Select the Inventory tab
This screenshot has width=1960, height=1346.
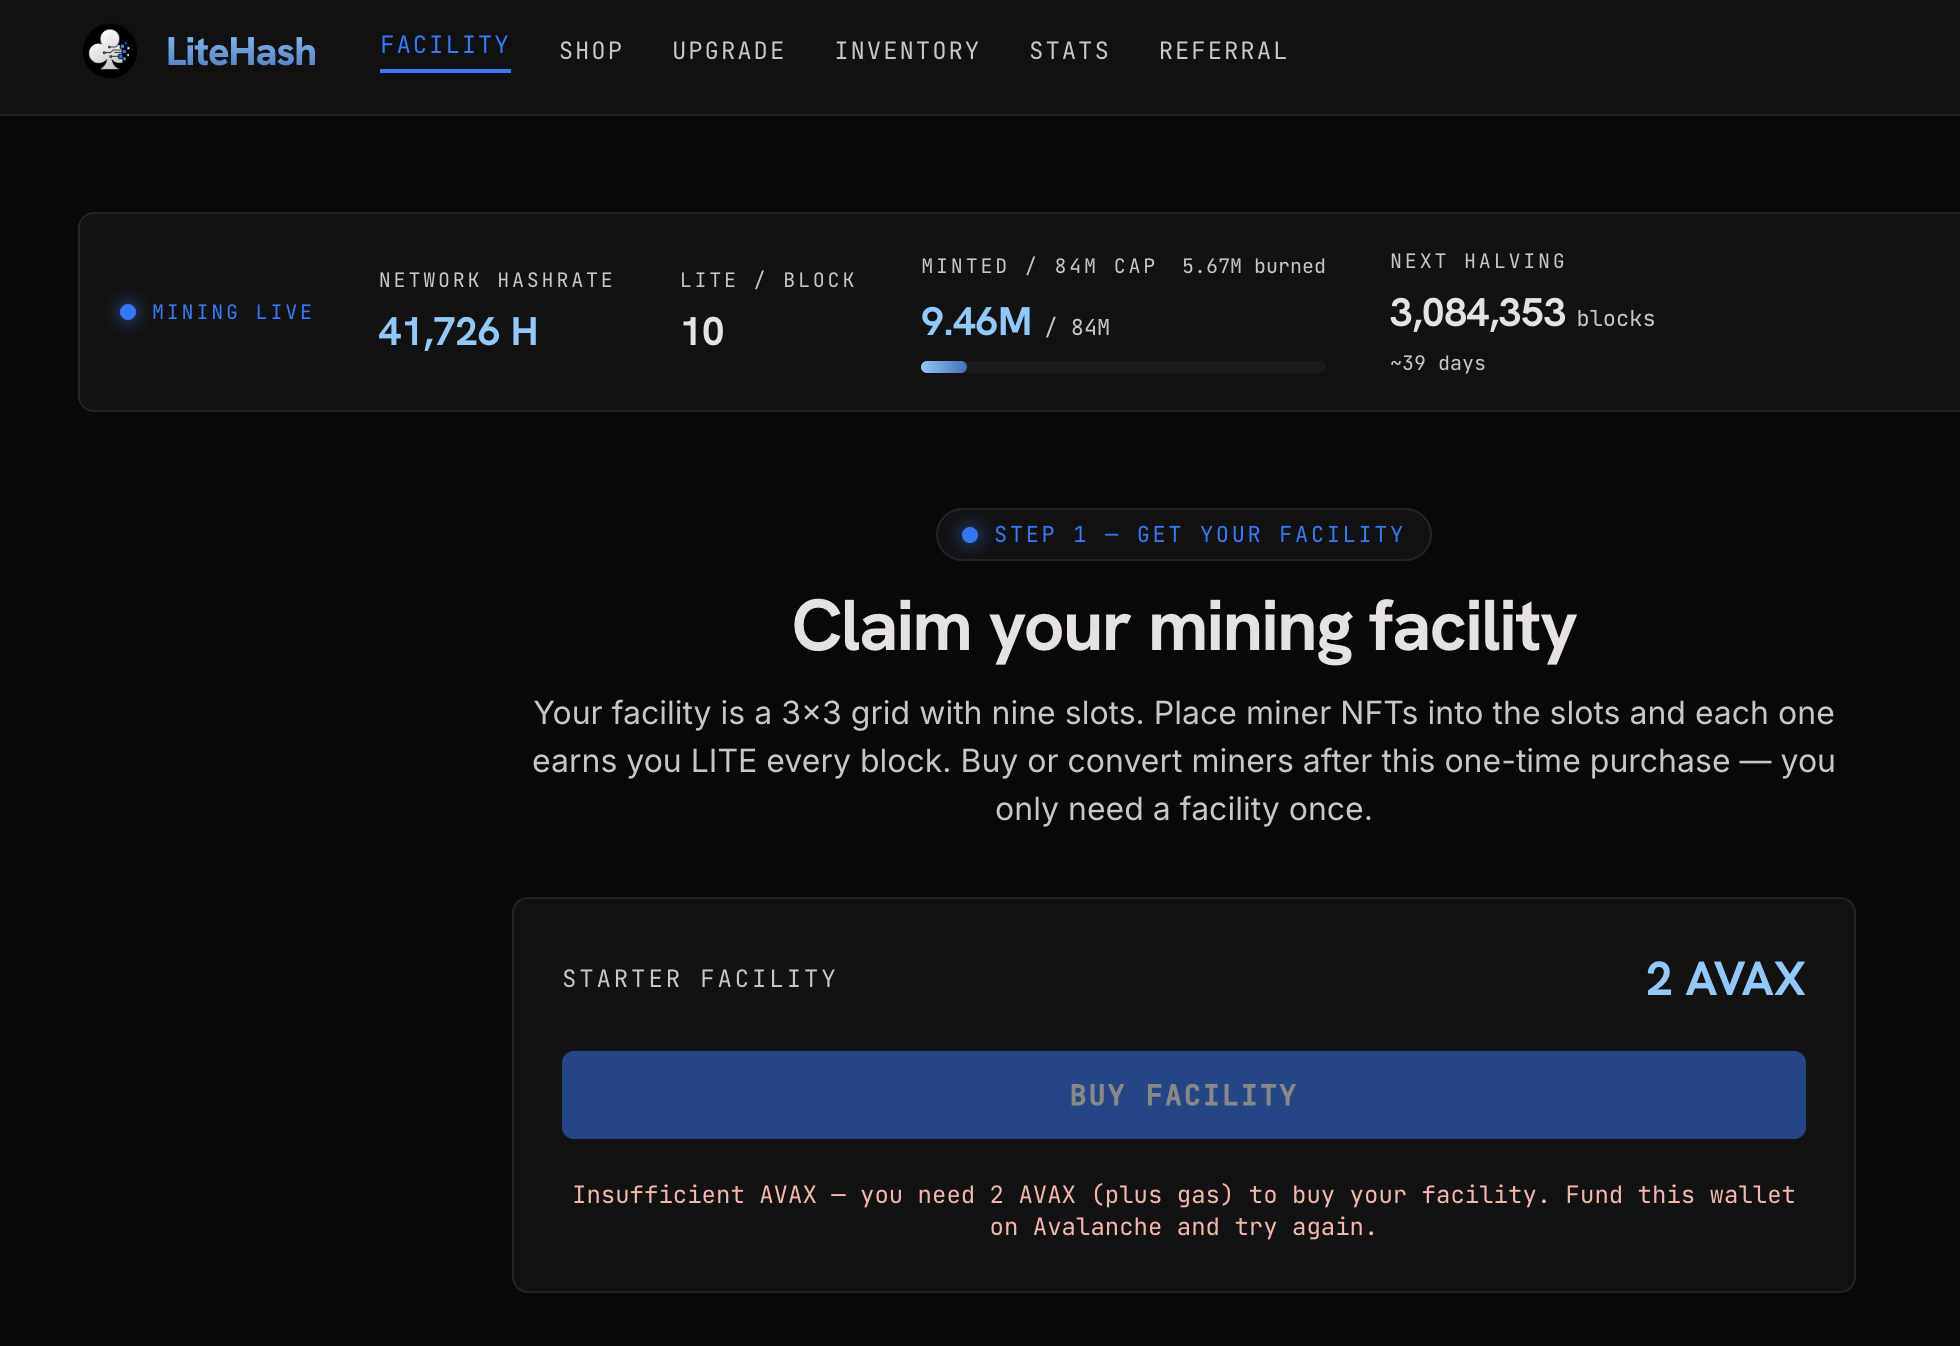[x=908, y=51]
